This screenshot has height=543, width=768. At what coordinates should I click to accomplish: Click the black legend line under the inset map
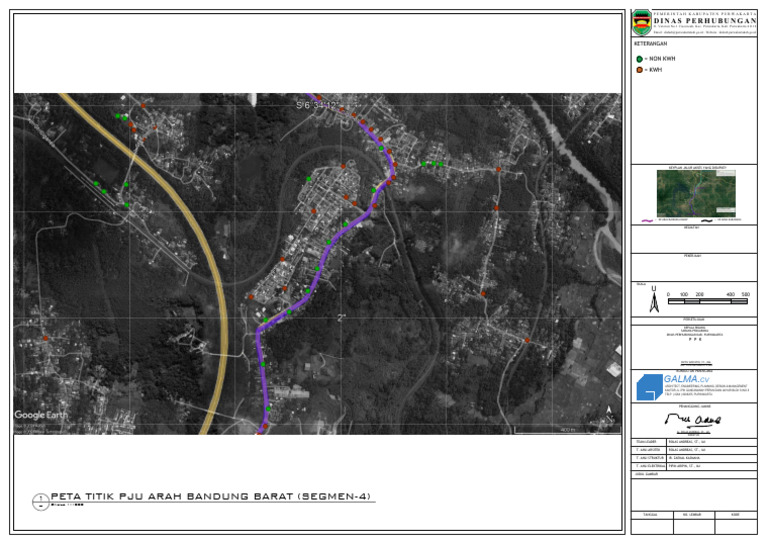point(709,219)
